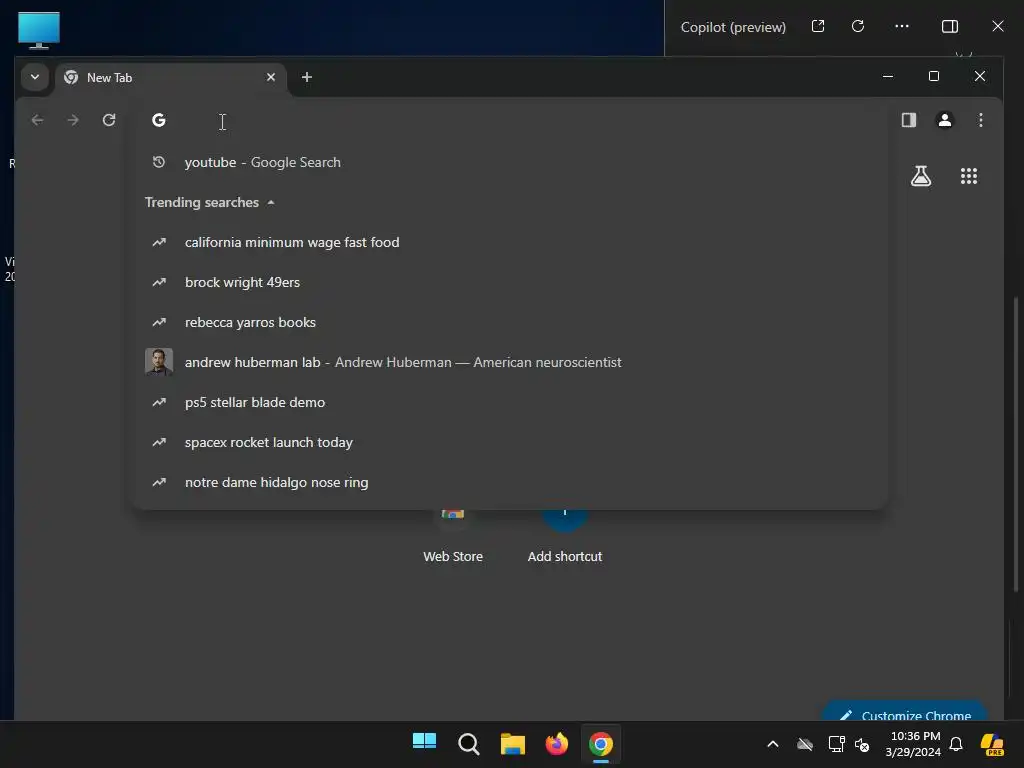Click Chrome's reload page icon
The height and width of the screenshot is (768, 1024).
[109, 120]
